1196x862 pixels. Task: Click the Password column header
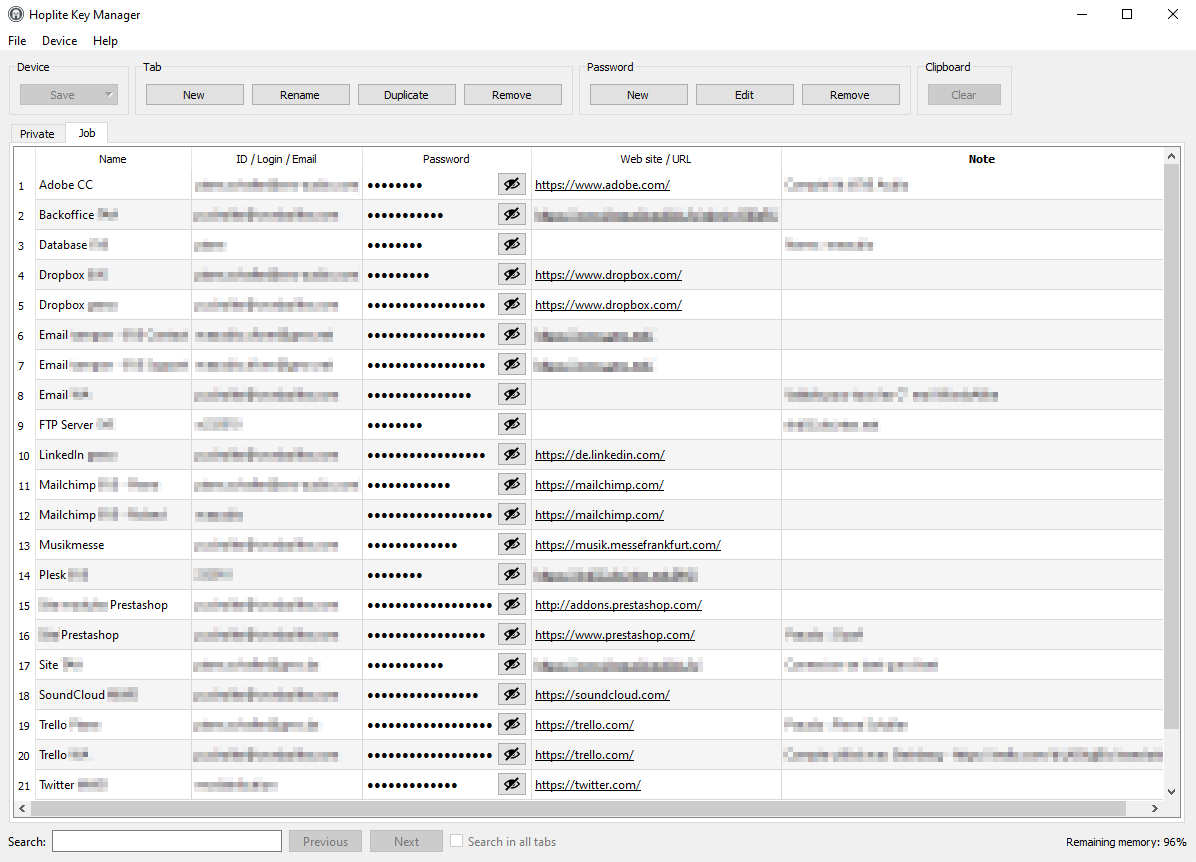[446, 159]
